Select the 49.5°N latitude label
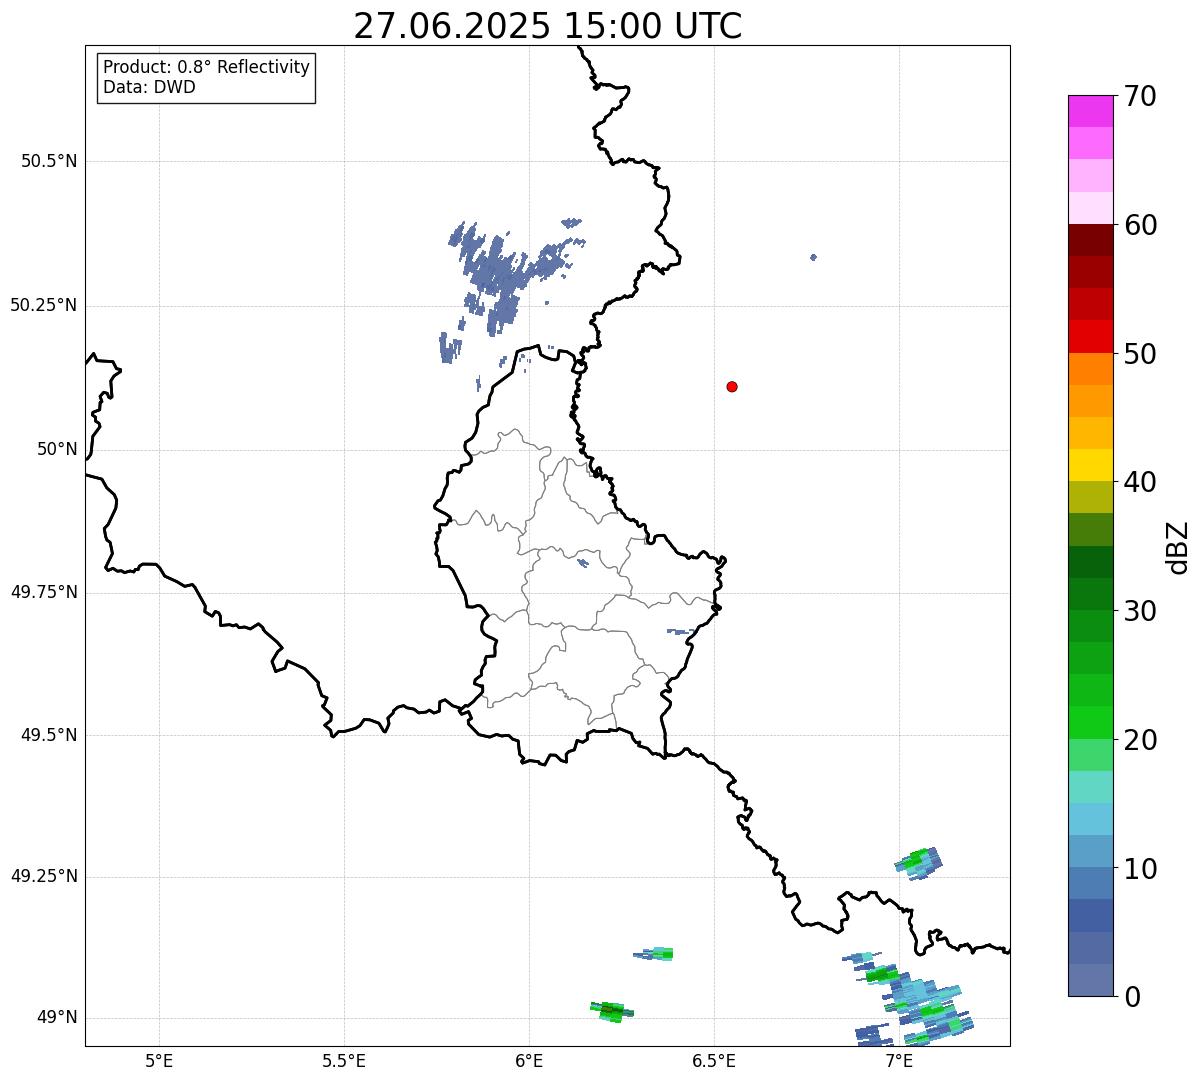1202x1081 pixels. click(49, 735)
